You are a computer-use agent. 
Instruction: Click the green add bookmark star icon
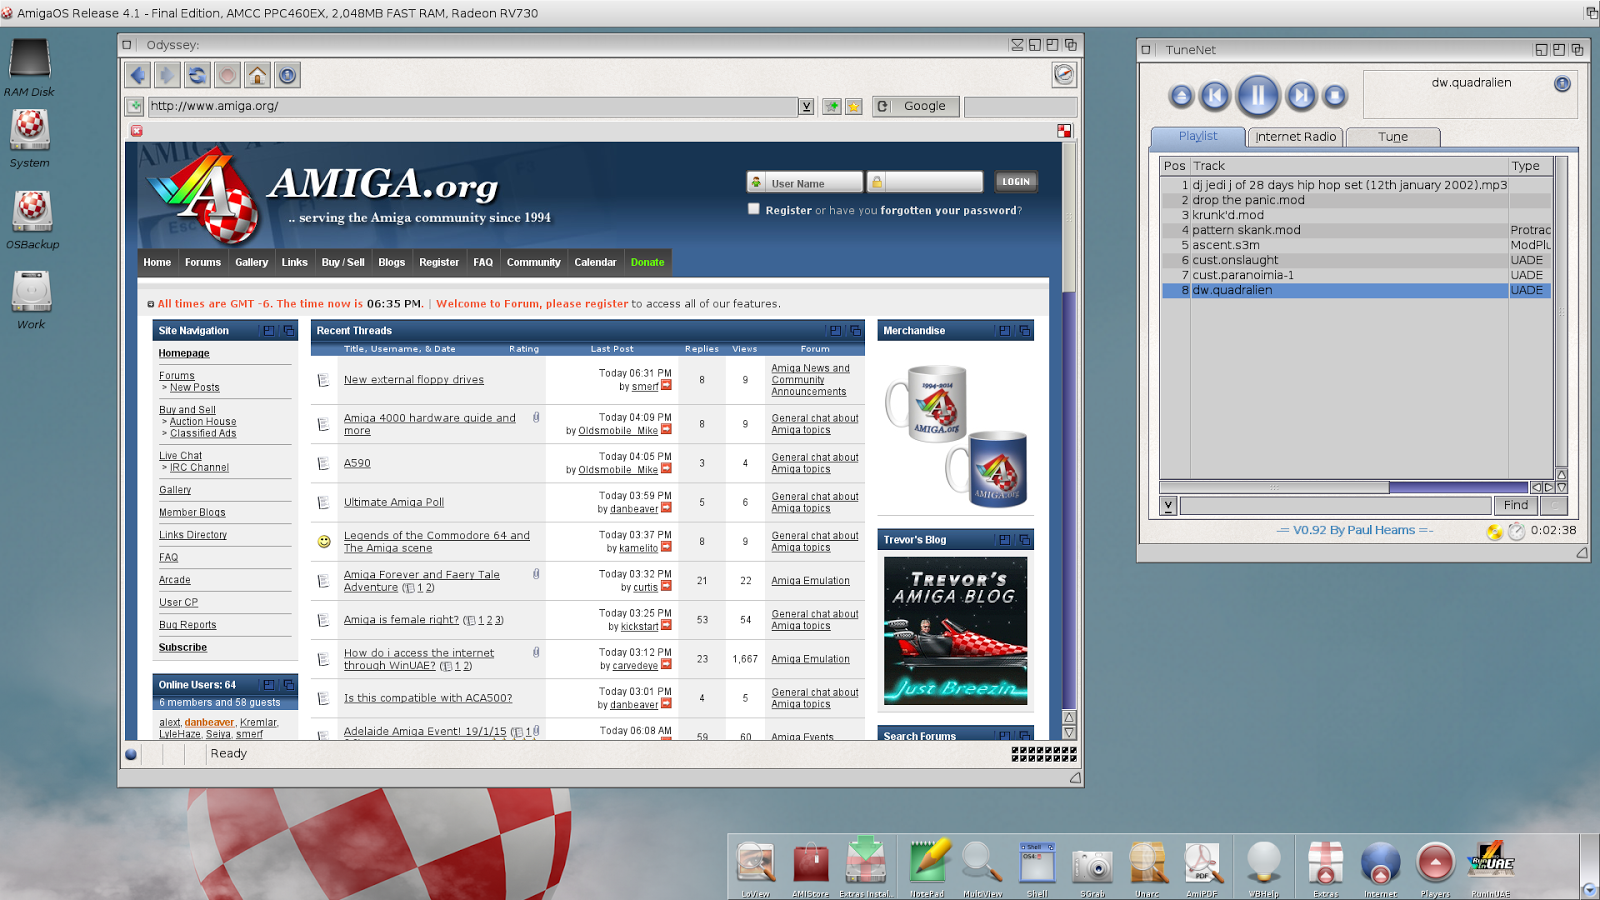[x=831, y=106]
